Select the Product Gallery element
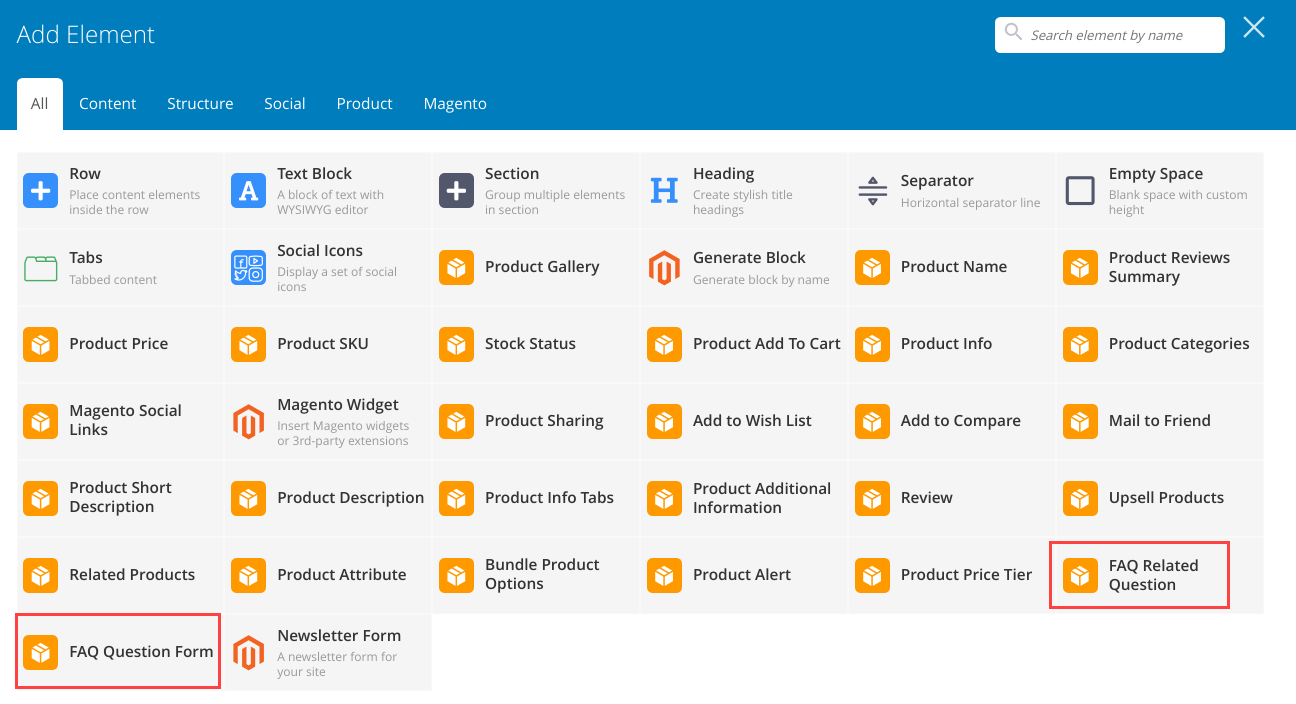The height and width of the screenshot is (704, 1296). coord(456,267)
